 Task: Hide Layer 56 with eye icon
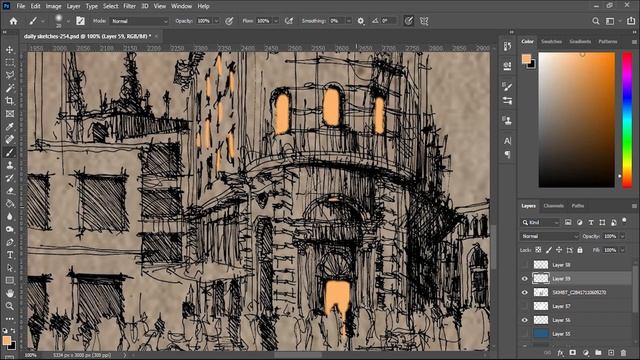(x=525, y=320)
